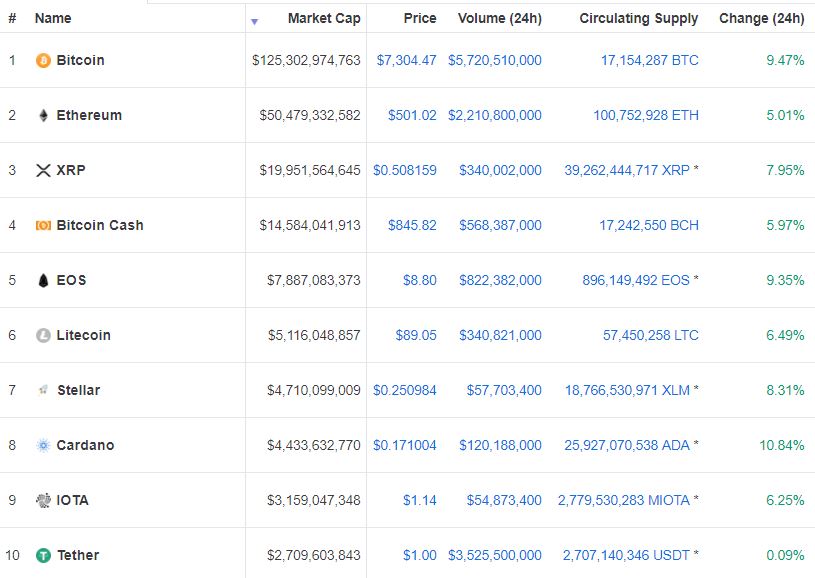Click the Price column header
815x578 pixels.
[x=420, y=18]
